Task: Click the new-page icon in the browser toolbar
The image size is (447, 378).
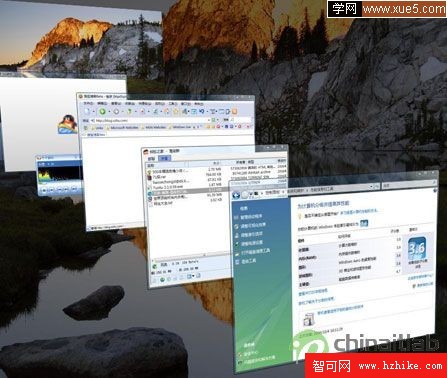Action: point(87,111)
